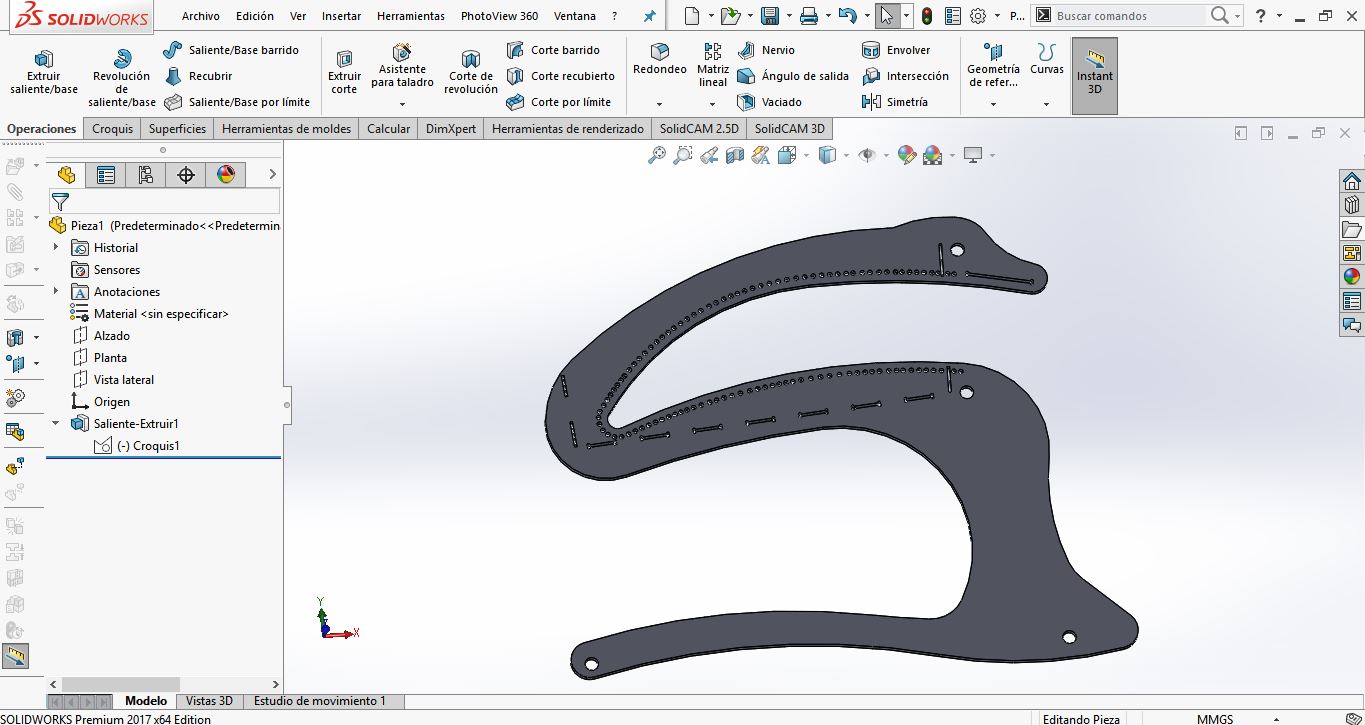This screenshot has width=1365, height=725.
Task: Click the Envolver command
Action: point(896,50)
